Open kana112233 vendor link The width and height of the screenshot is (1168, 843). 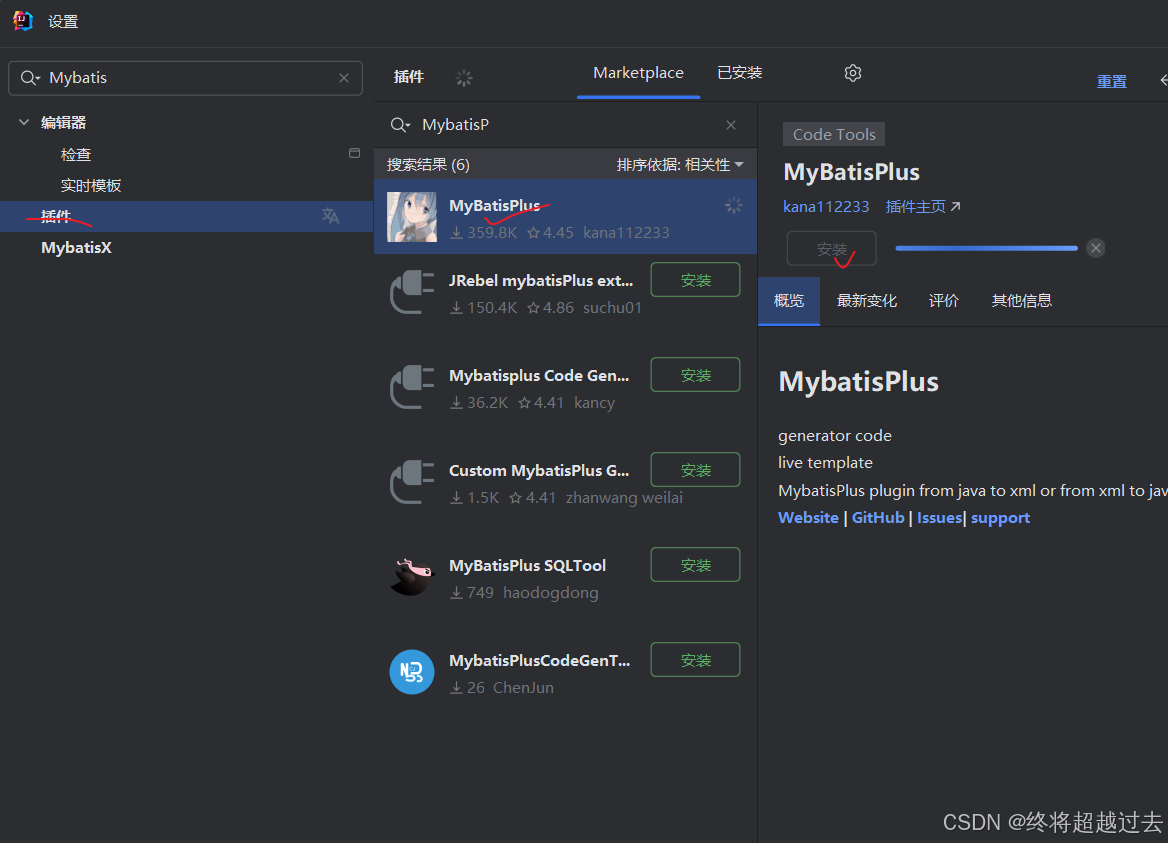[x=826, y=206]
